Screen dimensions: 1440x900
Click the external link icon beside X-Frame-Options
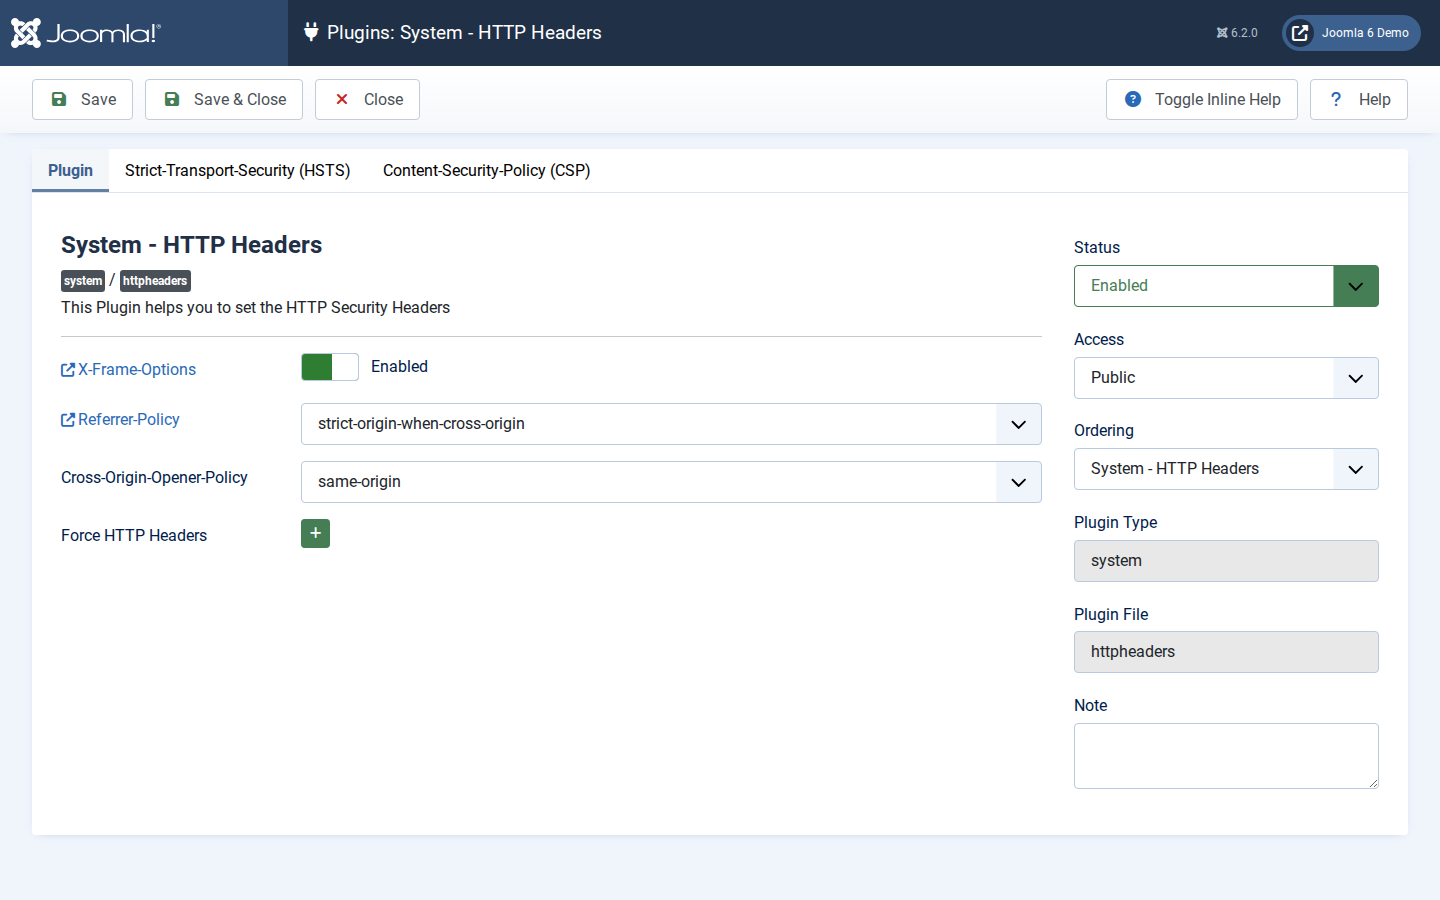click(x=68, y=370)
